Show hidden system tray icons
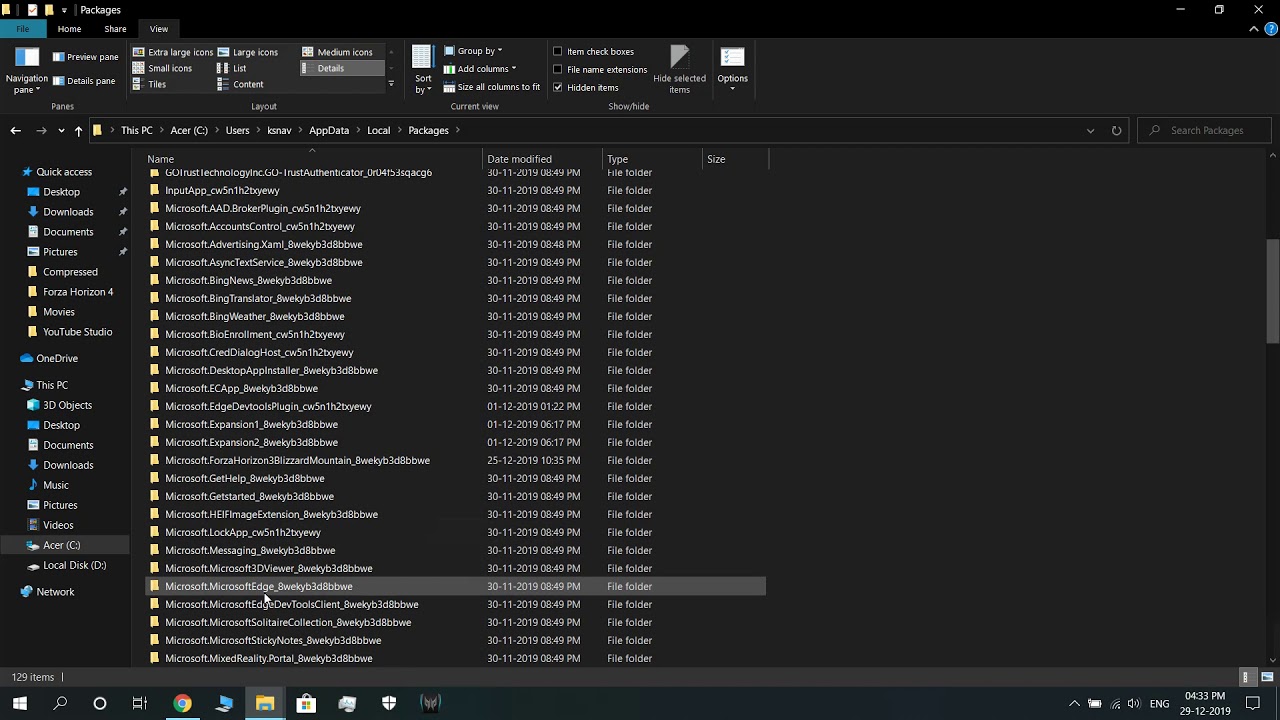 (1074, 704)
